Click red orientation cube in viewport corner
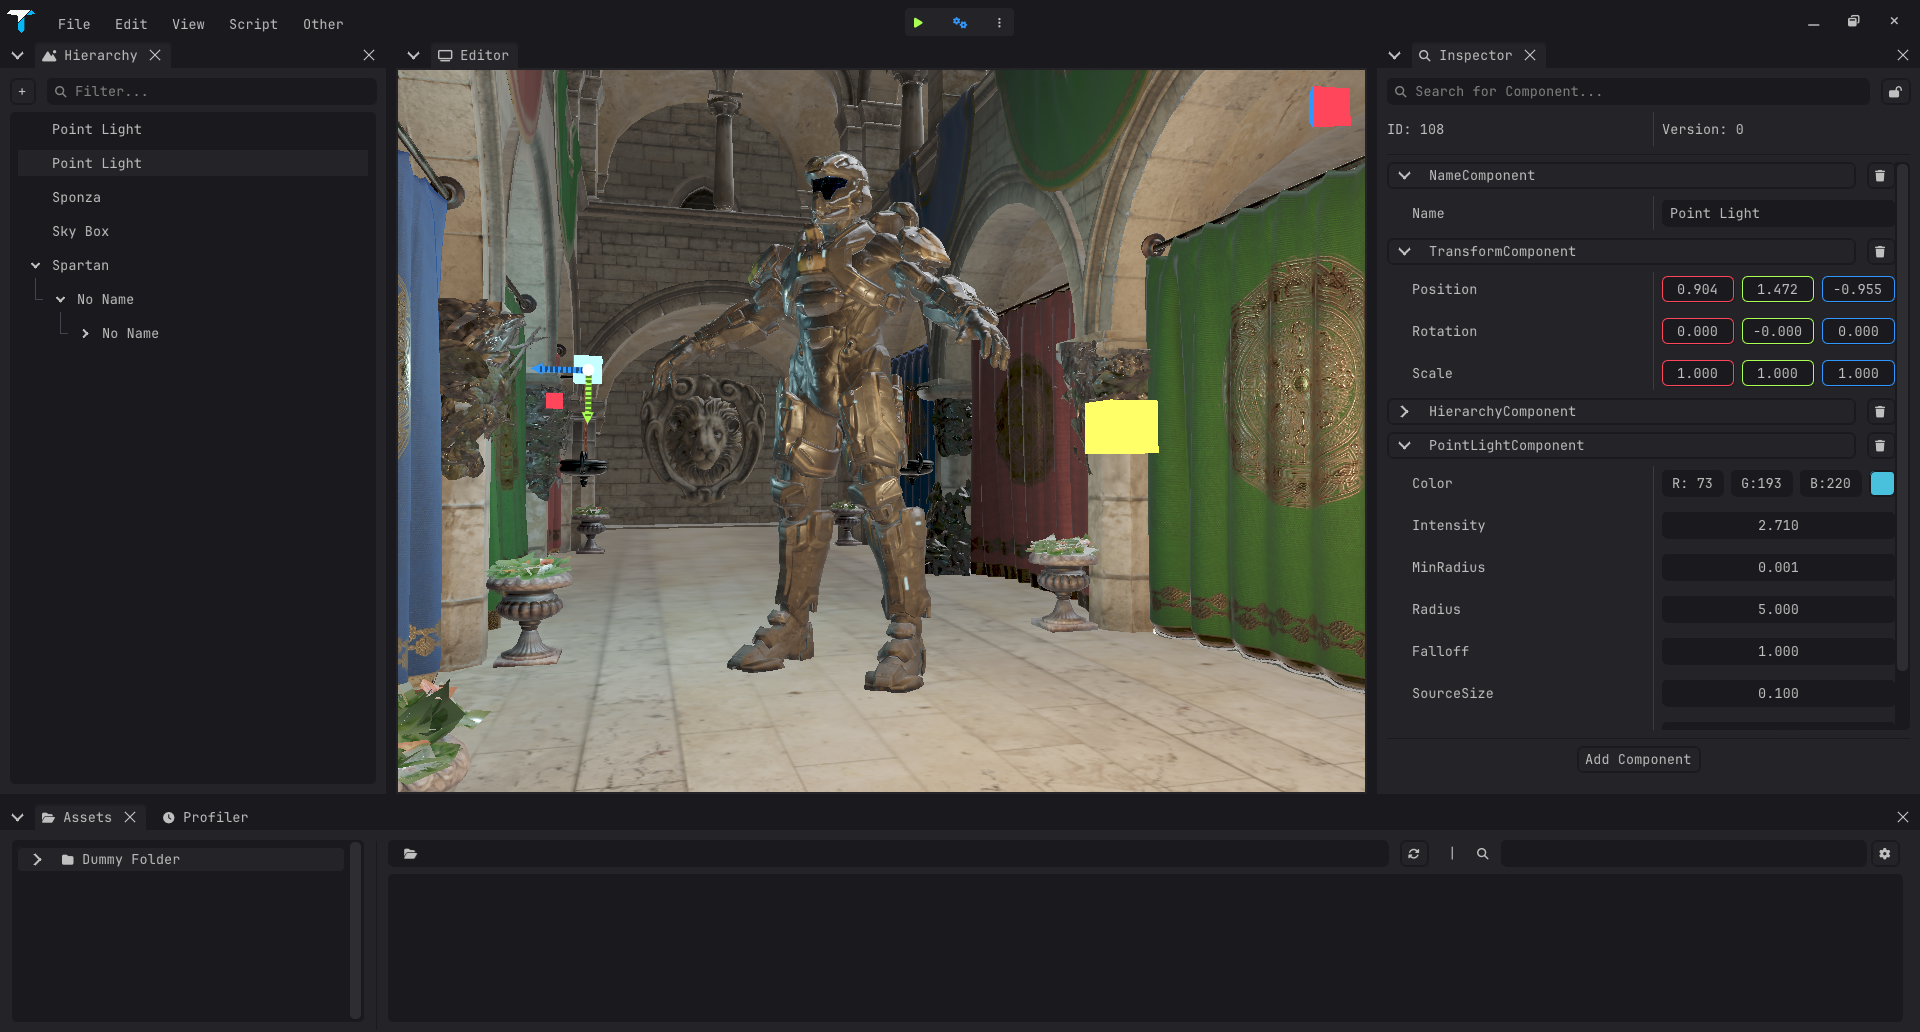The image size is (1920, 1032). click(1331, 107)
